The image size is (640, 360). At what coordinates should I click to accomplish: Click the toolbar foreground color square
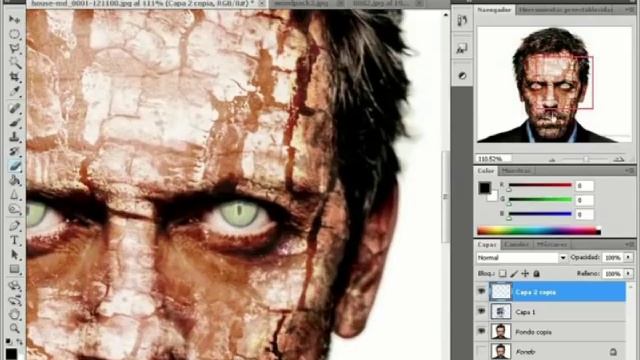coord(11,353)
